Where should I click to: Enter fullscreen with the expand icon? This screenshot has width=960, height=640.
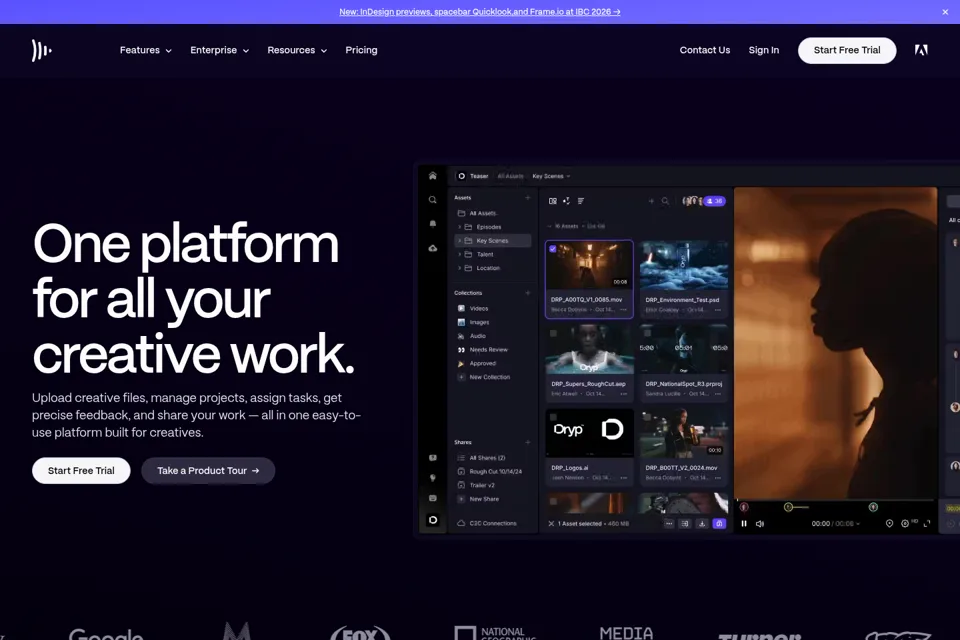(x=927, y=524)
